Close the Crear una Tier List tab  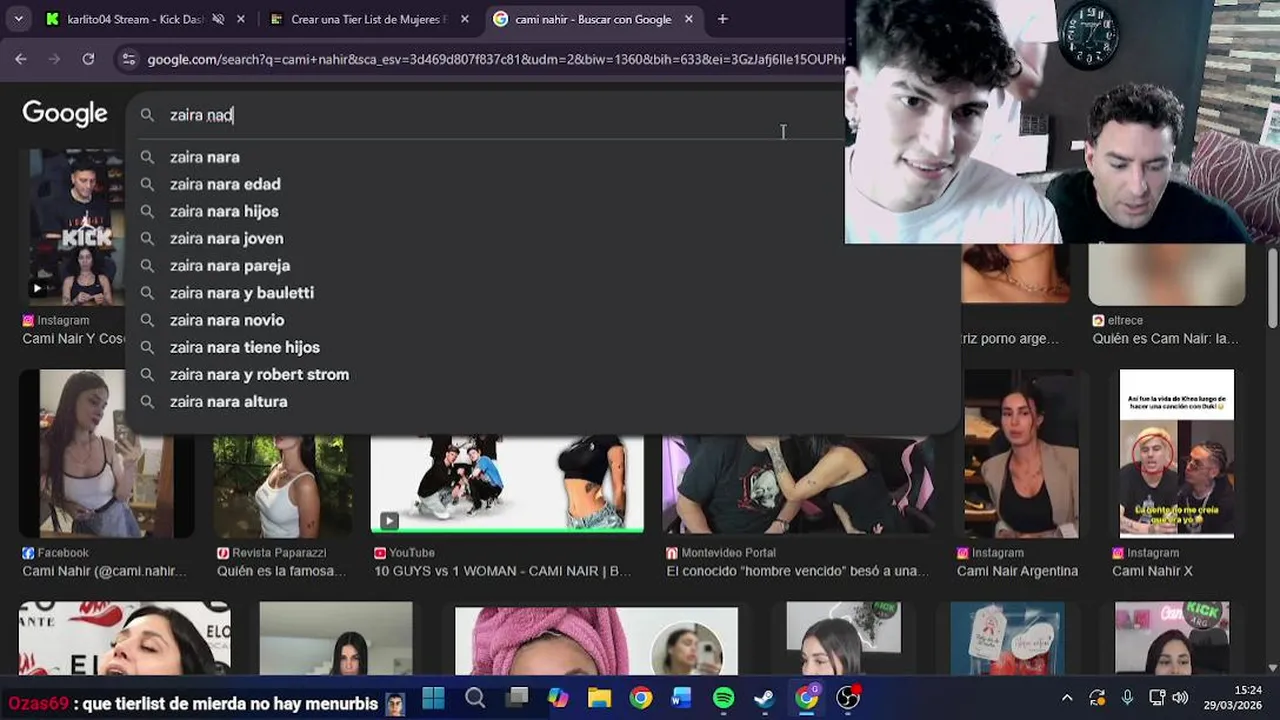(x=464, y=19)
